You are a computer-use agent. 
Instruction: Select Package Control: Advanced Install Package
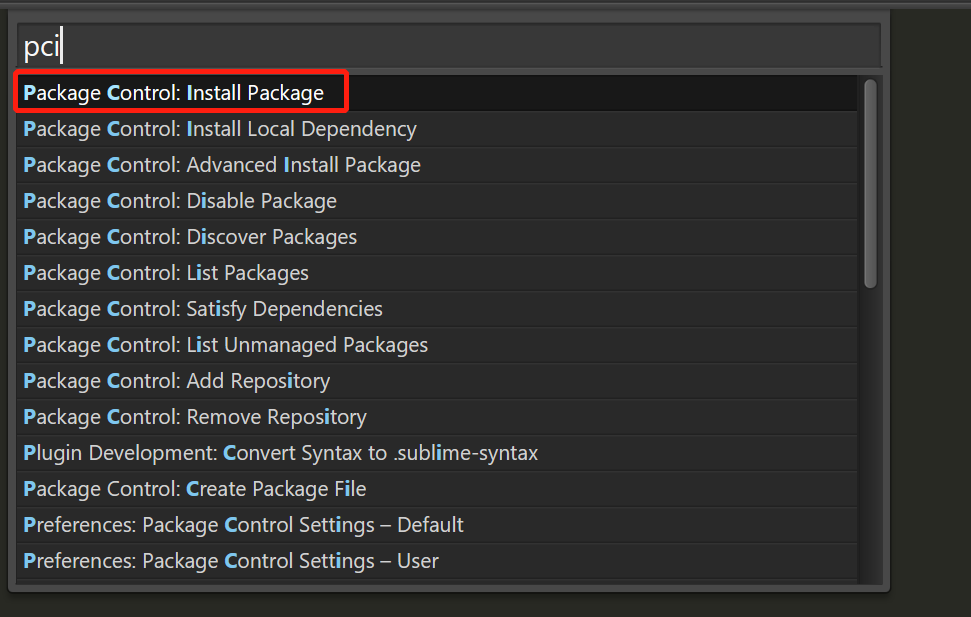[437, 165]
